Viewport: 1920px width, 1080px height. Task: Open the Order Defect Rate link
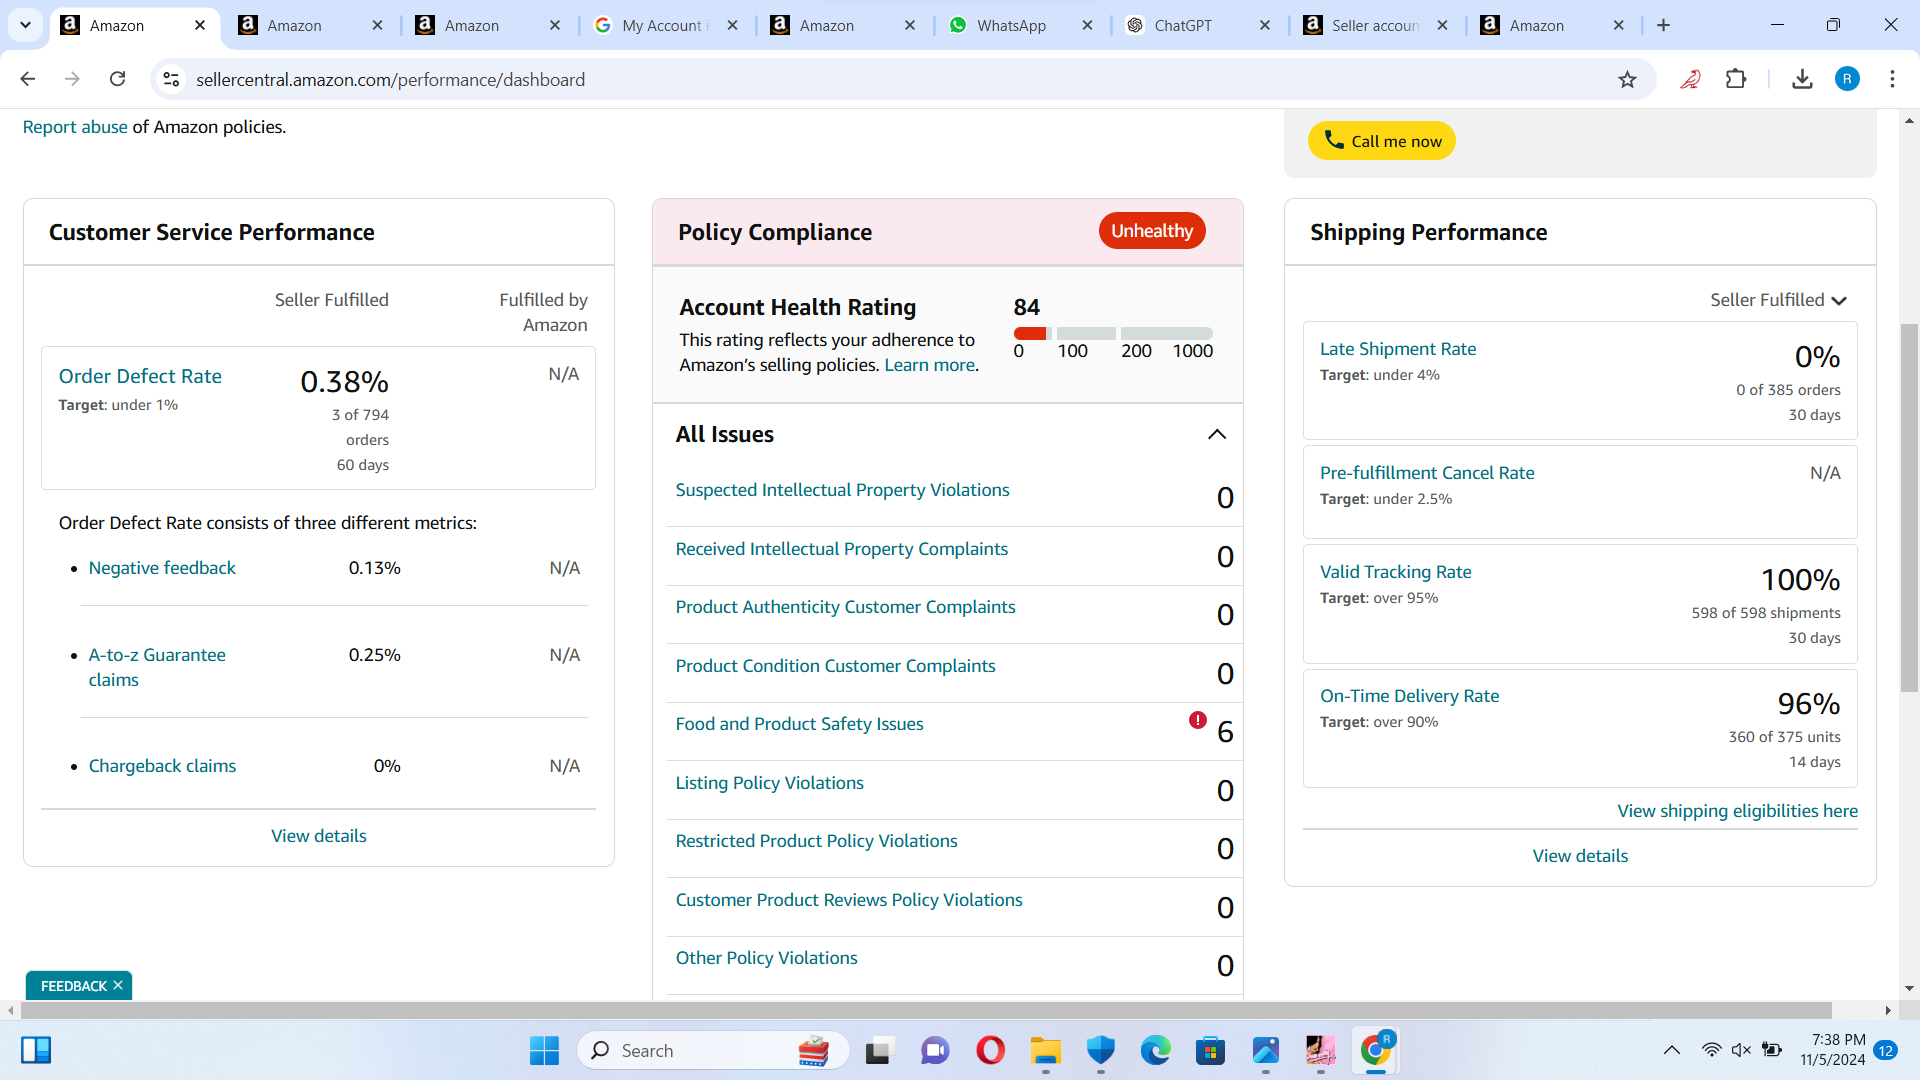(x=140, y=376)
